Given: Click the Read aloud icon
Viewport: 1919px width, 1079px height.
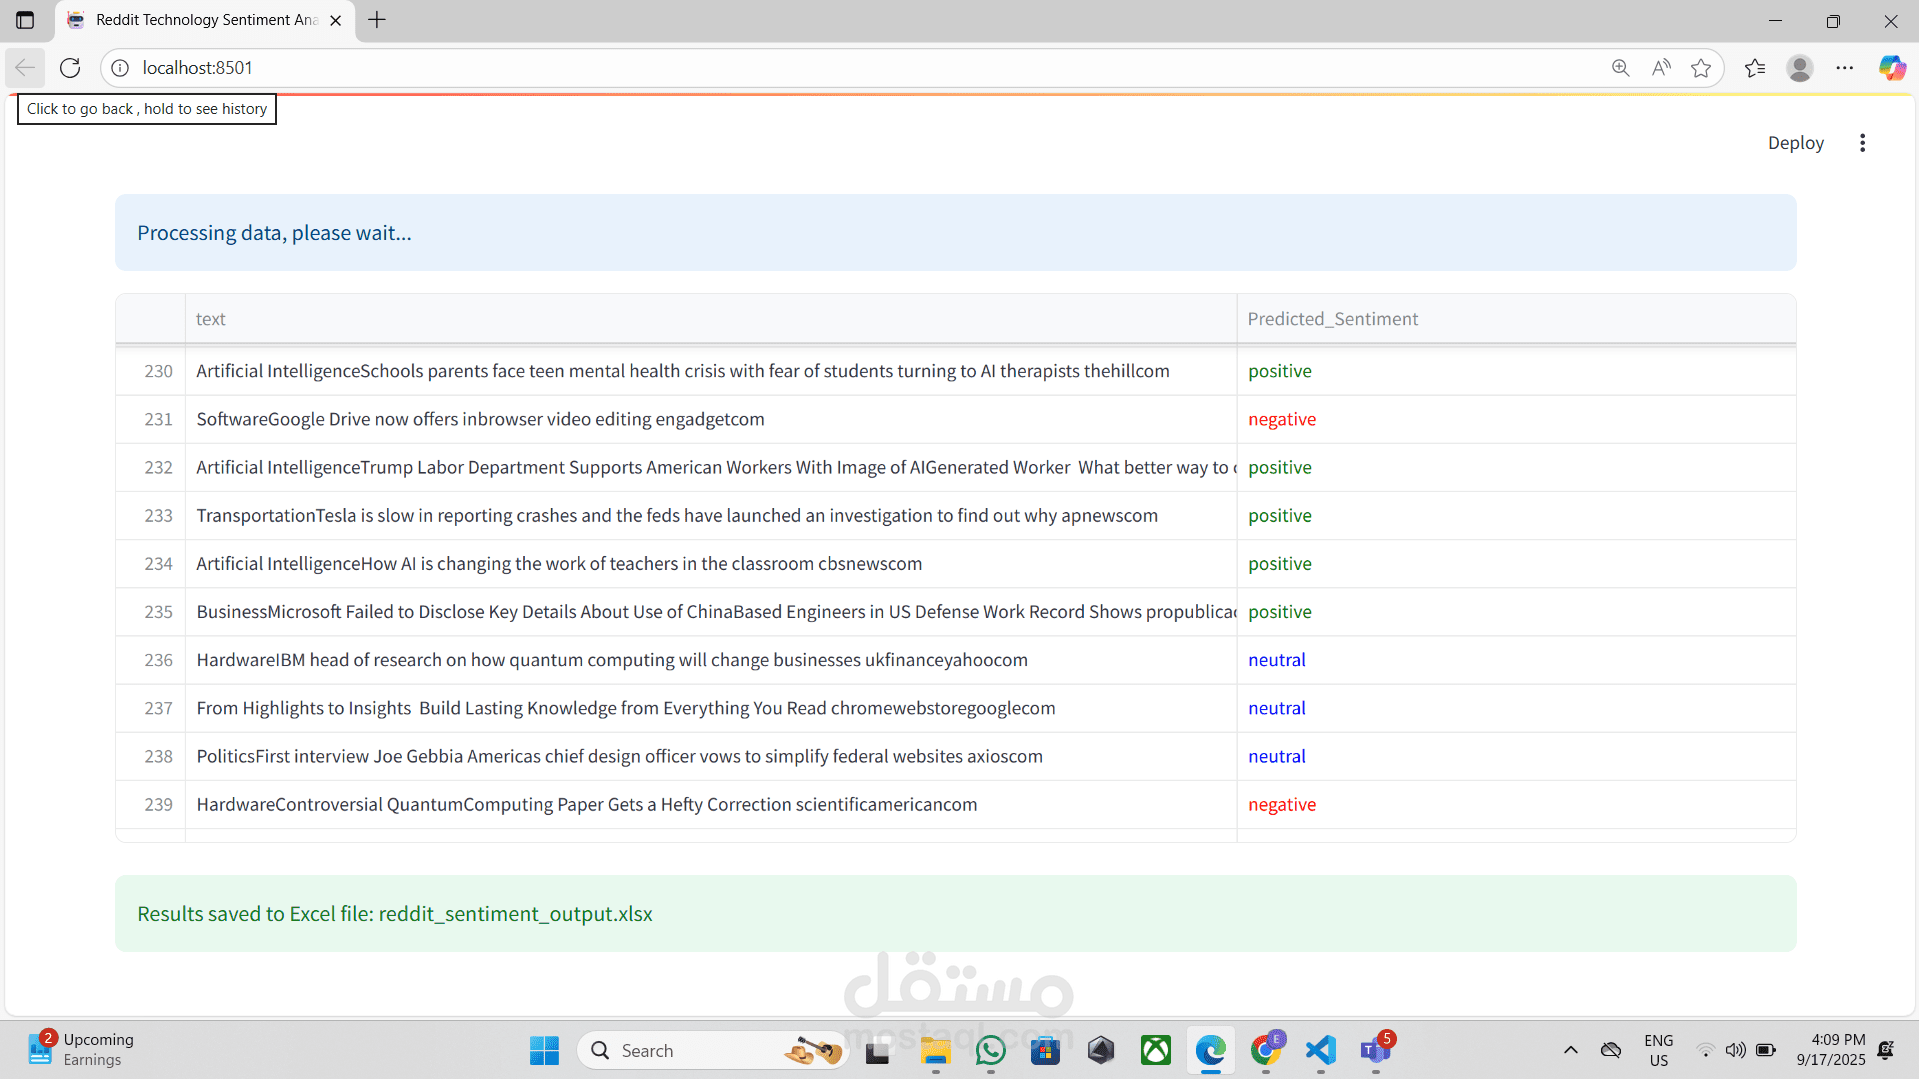Looking at the screenshot, I should pyautogui.click(x=1661, y=68).
